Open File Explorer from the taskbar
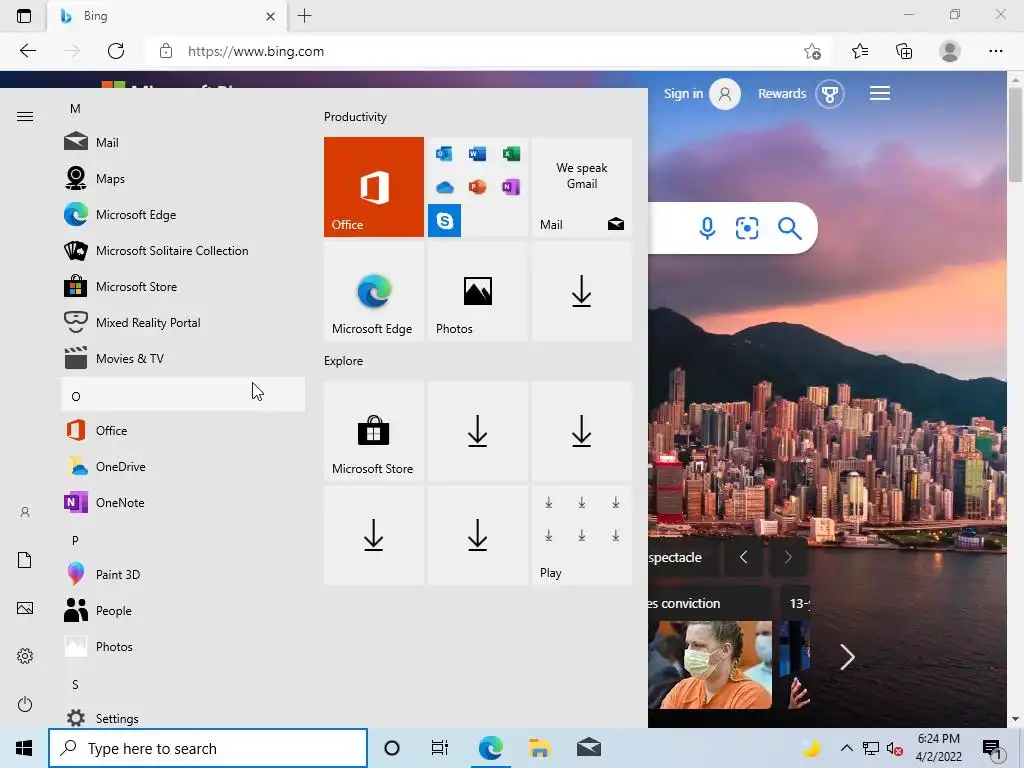The width and height of the screenshot is (1024, 768). tap(539, 748)
